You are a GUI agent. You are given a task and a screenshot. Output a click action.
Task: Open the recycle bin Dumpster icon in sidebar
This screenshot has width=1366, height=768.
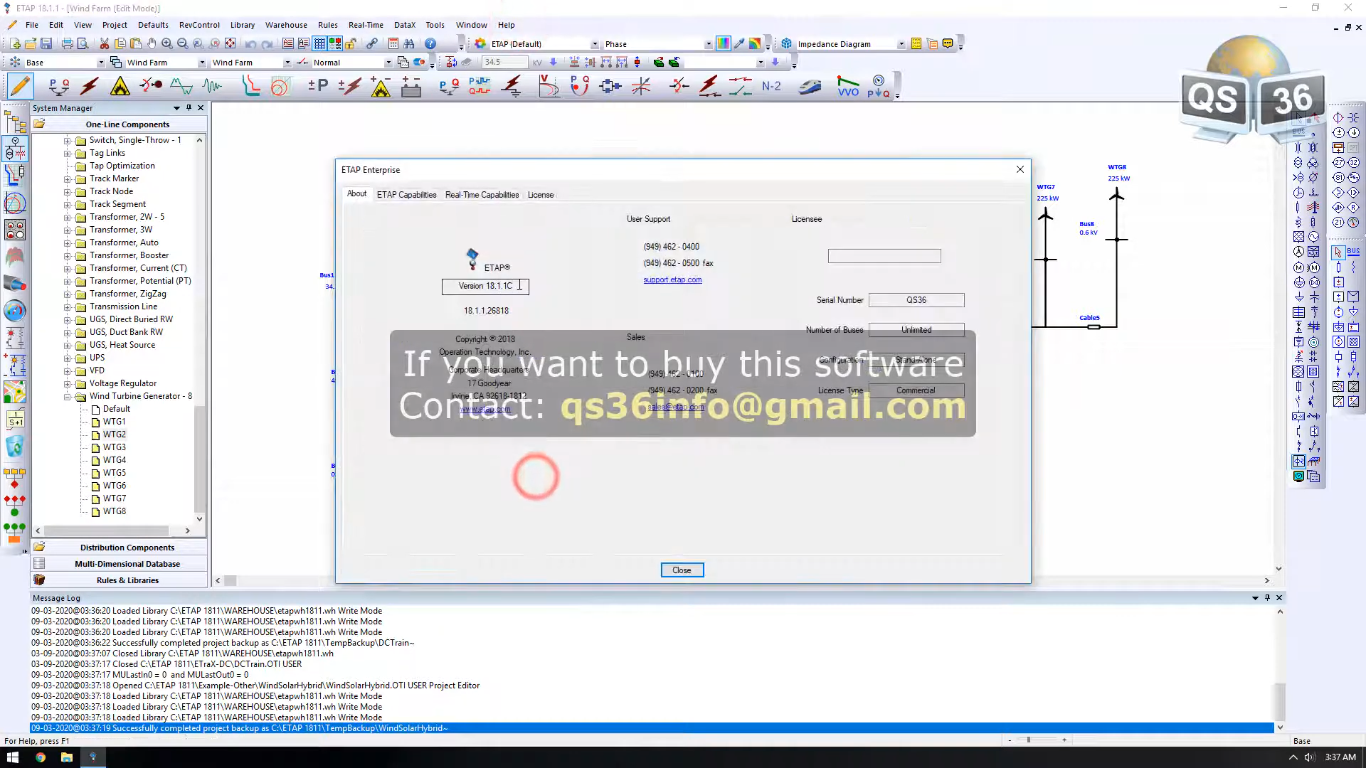point(15,447)
